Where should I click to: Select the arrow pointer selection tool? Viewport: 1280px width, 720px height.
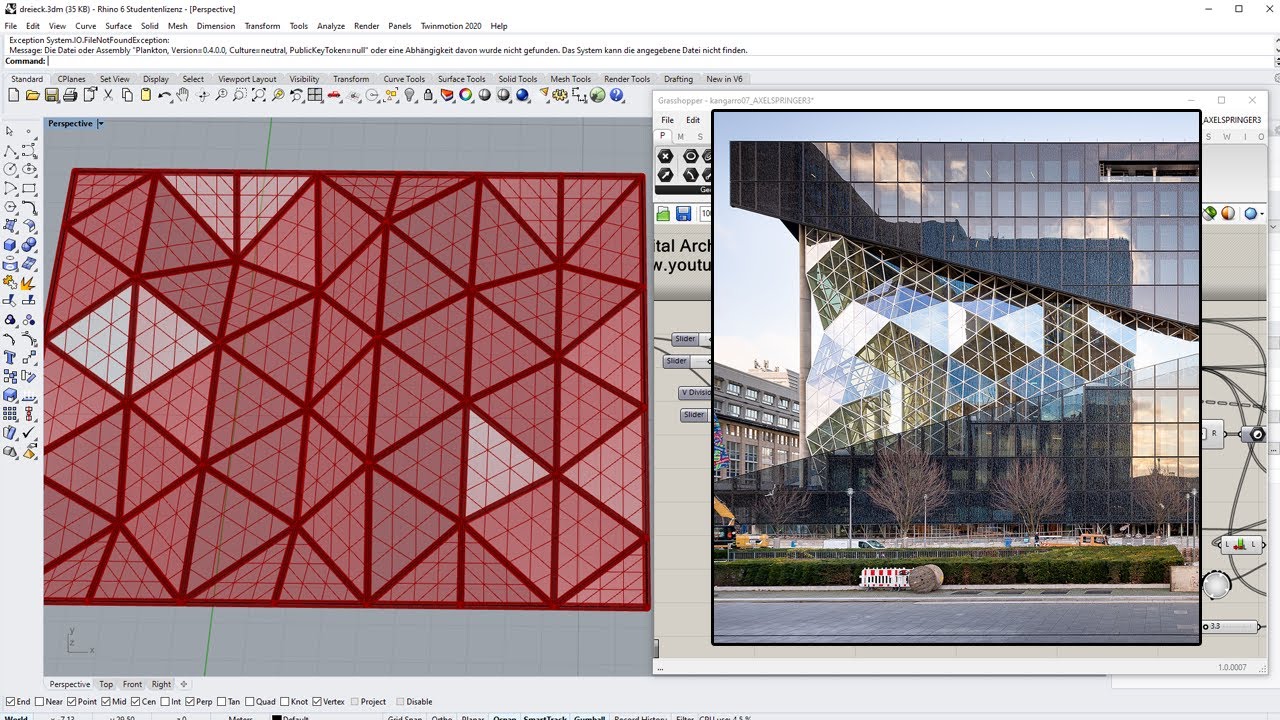[x=10, y=131]
